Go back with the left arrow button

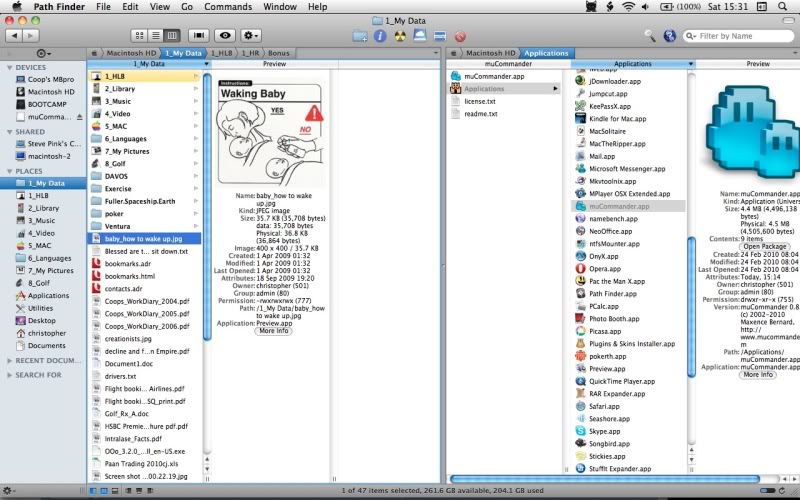tap(14, 35)
